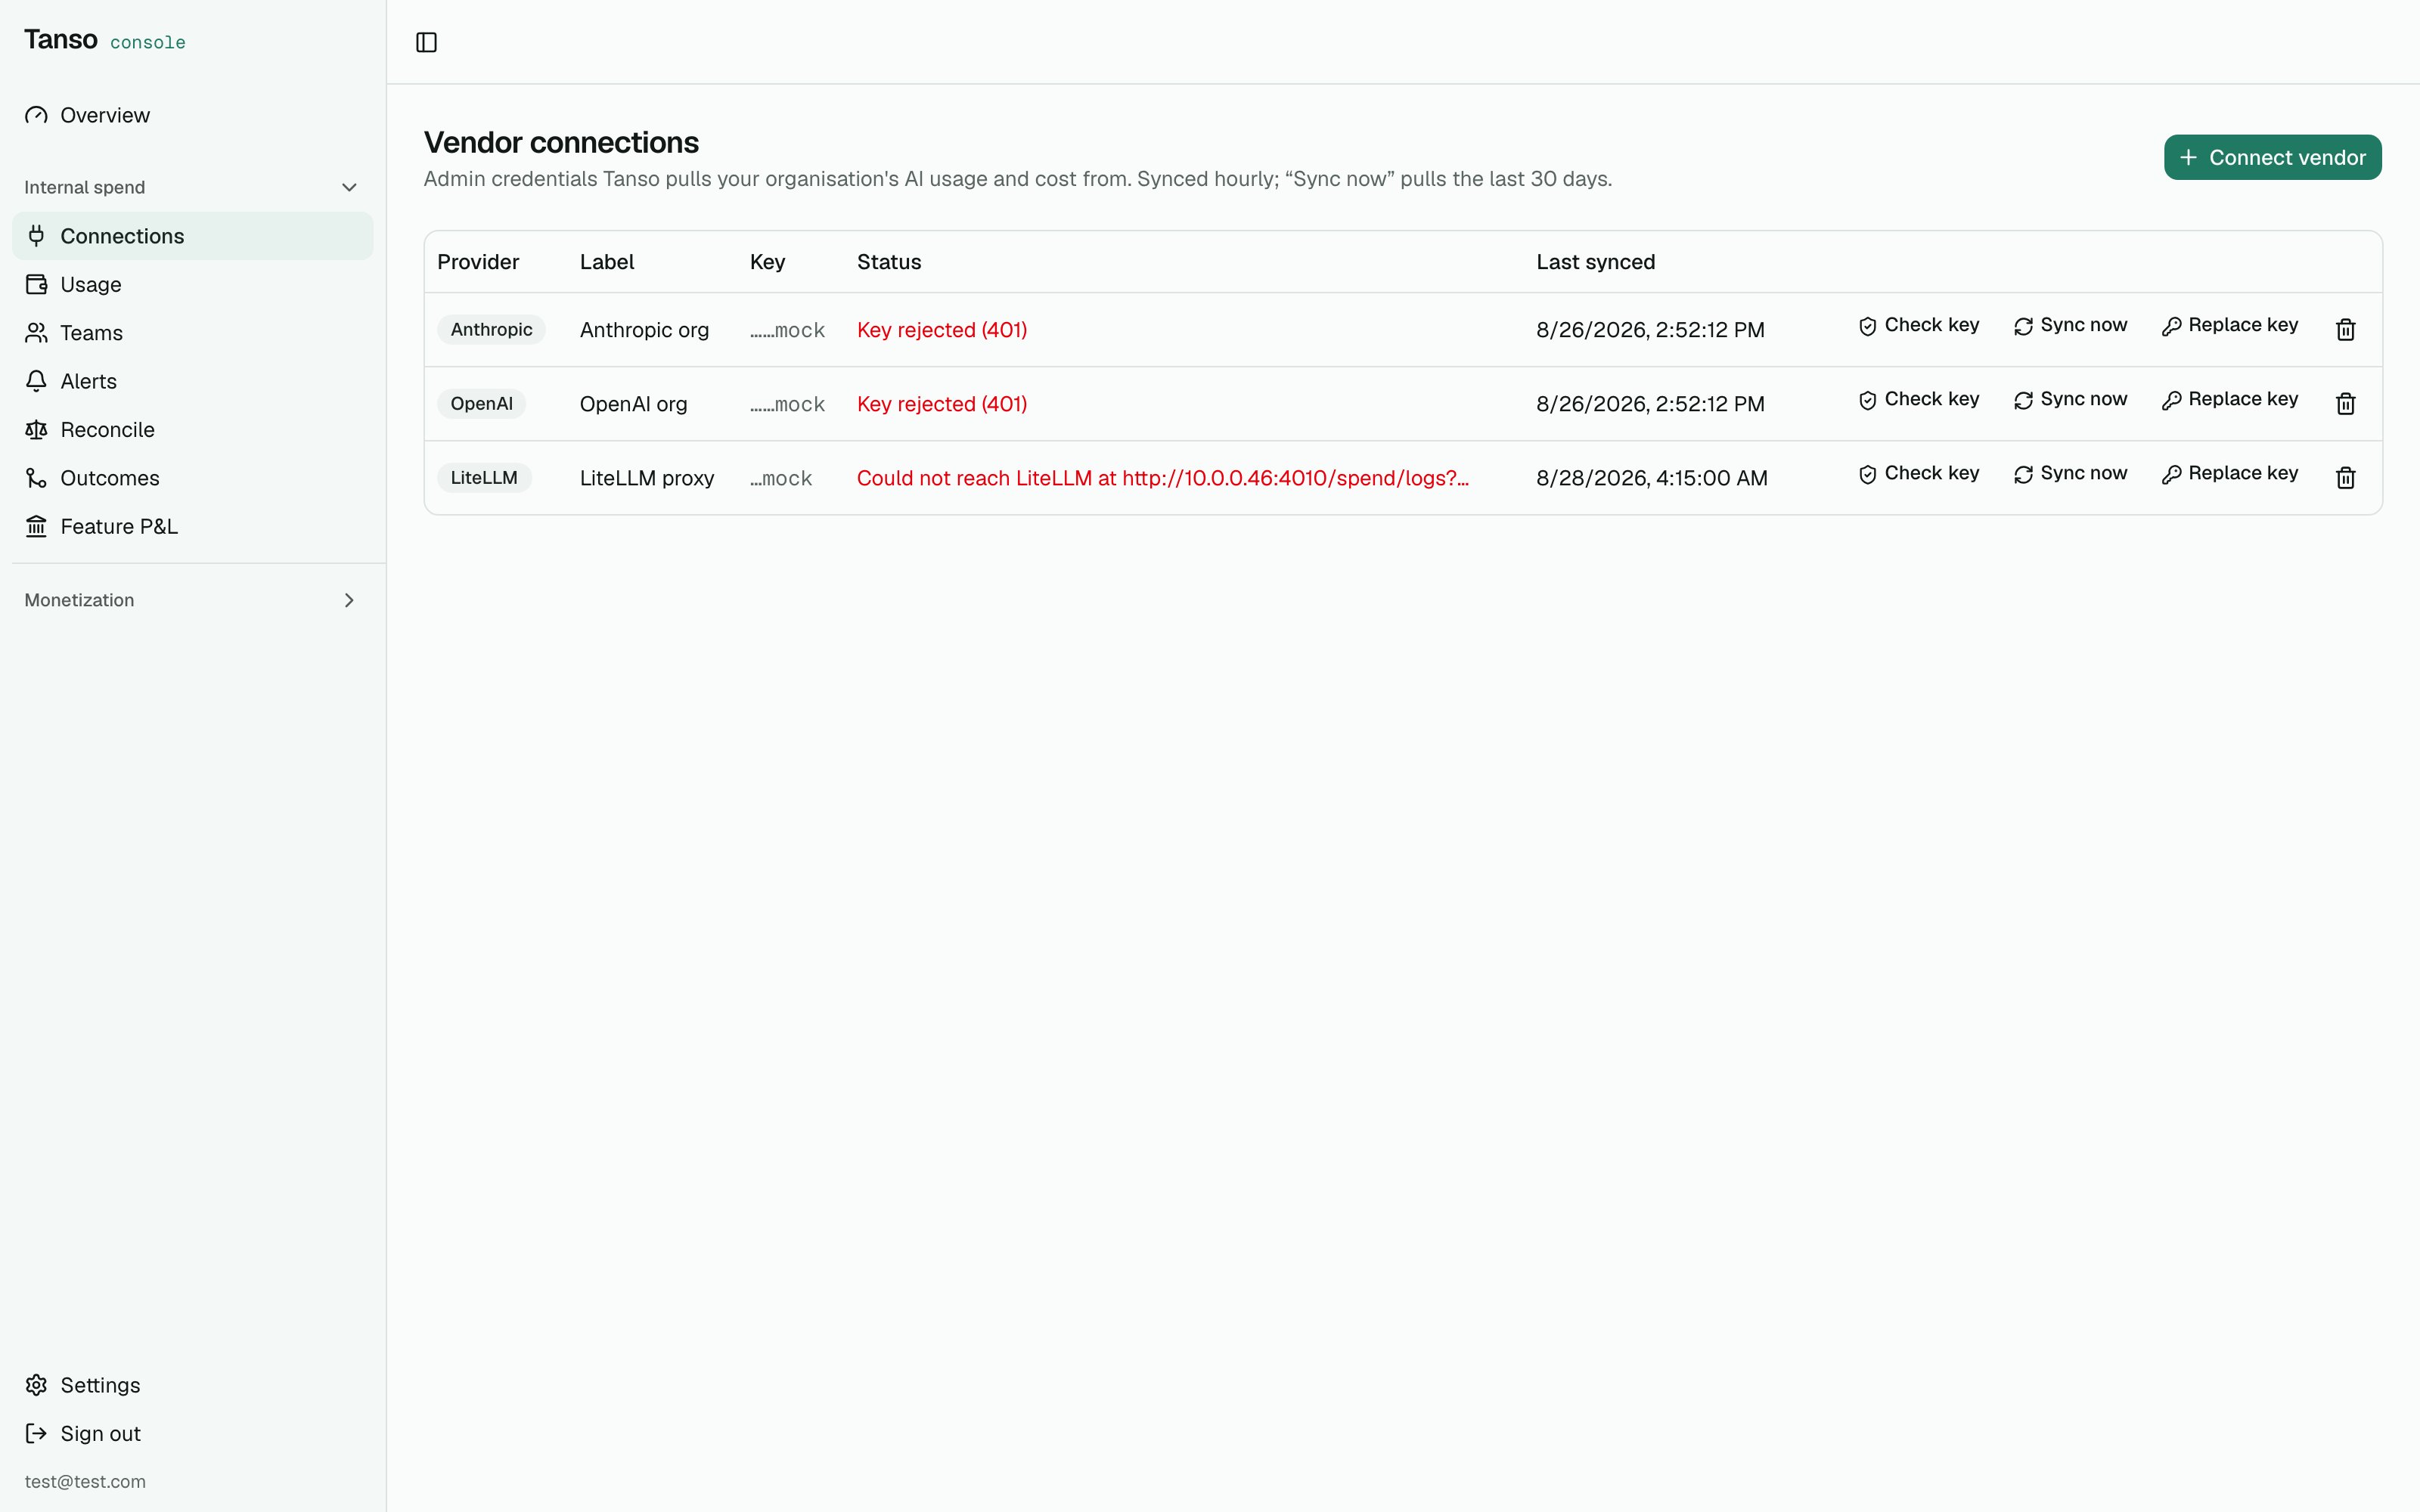Click the Outcomes branch icon
The height and width of the screenshot is (1512, 2420).
pos(36,478)
